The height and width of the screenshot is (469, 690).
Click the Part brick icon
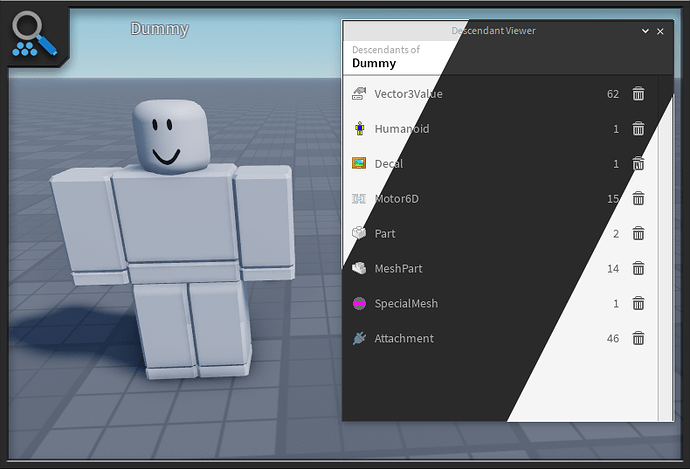pyautogui.click(x=359, y=233)
